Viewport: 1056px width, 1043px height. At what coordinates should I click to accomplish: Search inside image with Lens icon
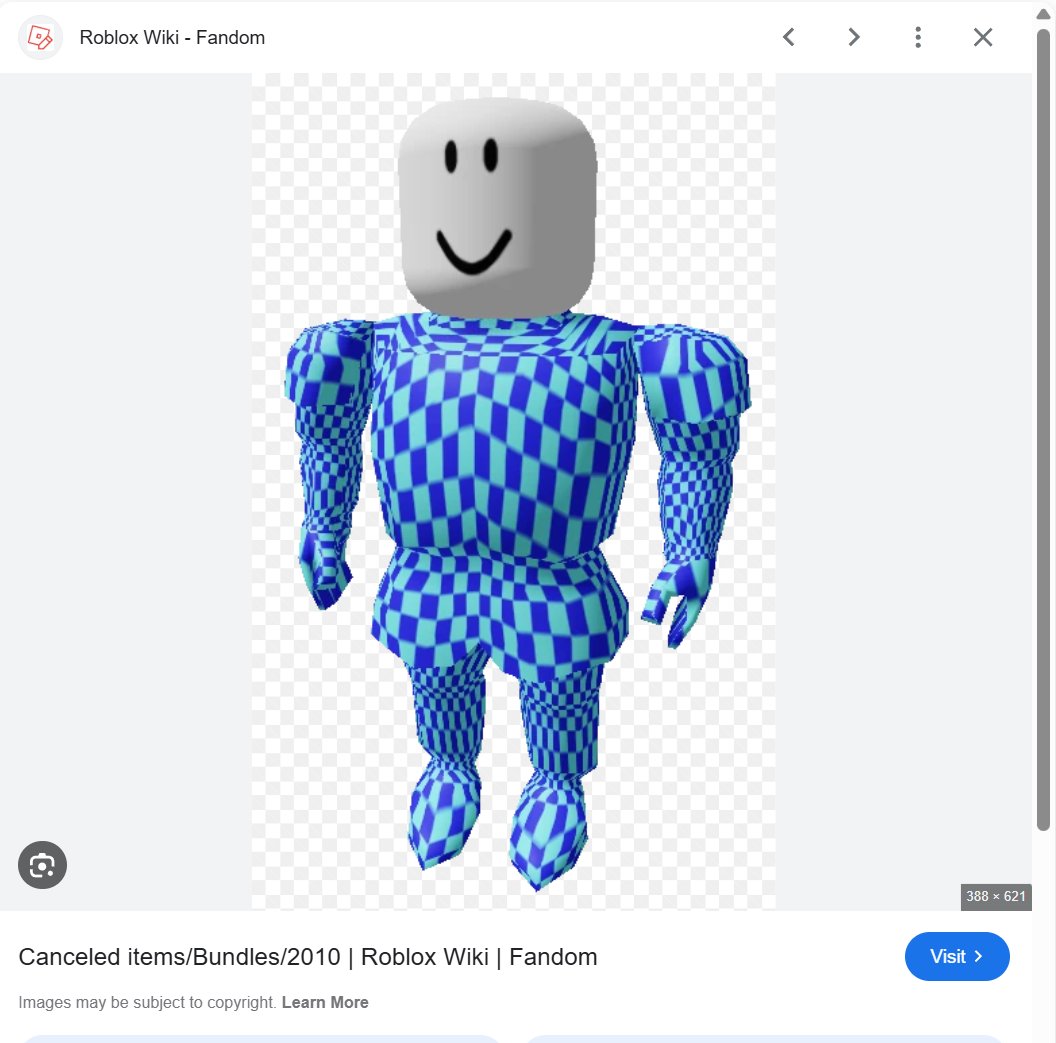click(x=42, y=865)
